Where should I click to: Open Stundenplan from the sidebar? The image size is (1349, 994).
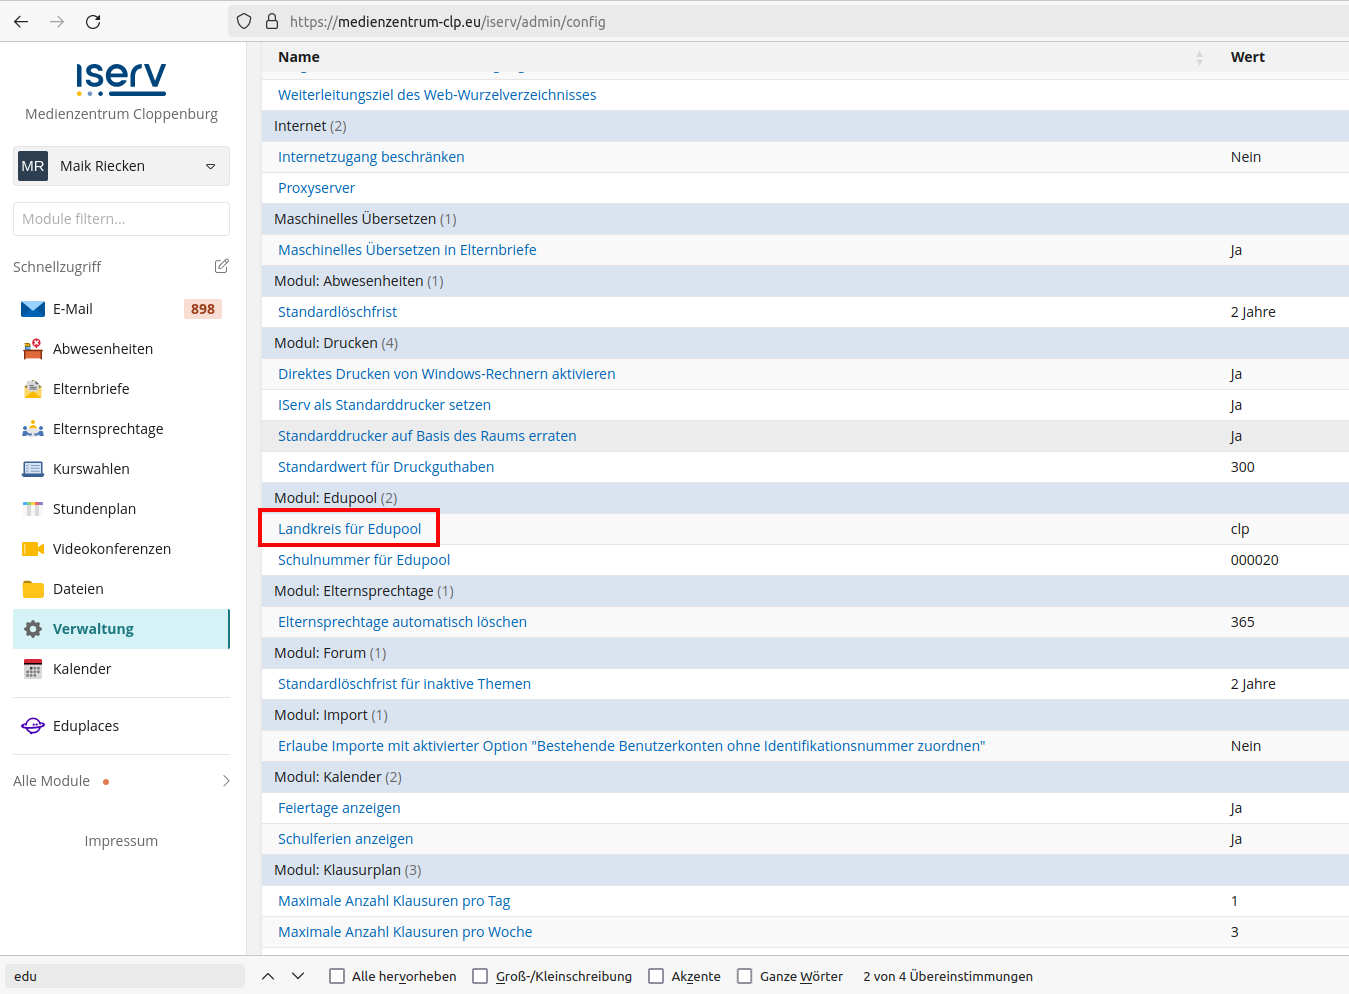[94, 509]
